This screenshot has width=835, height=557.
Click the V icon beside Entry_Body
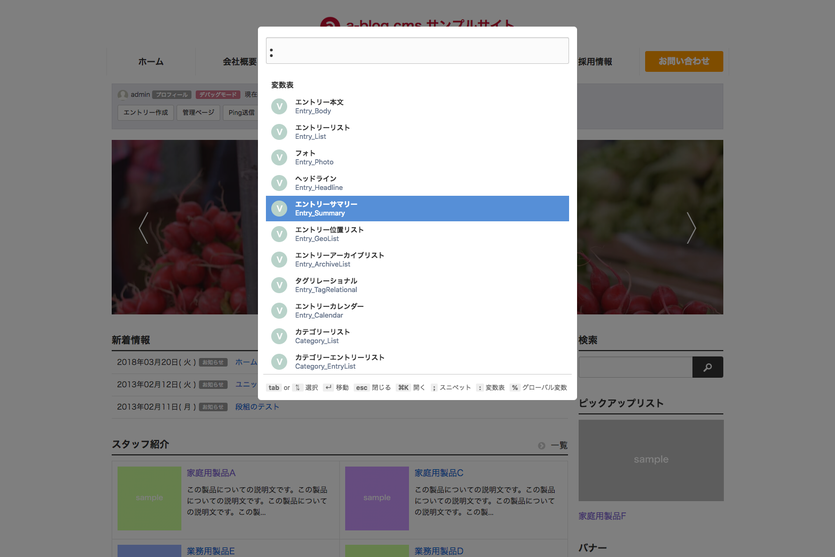[x=279, y=107]
